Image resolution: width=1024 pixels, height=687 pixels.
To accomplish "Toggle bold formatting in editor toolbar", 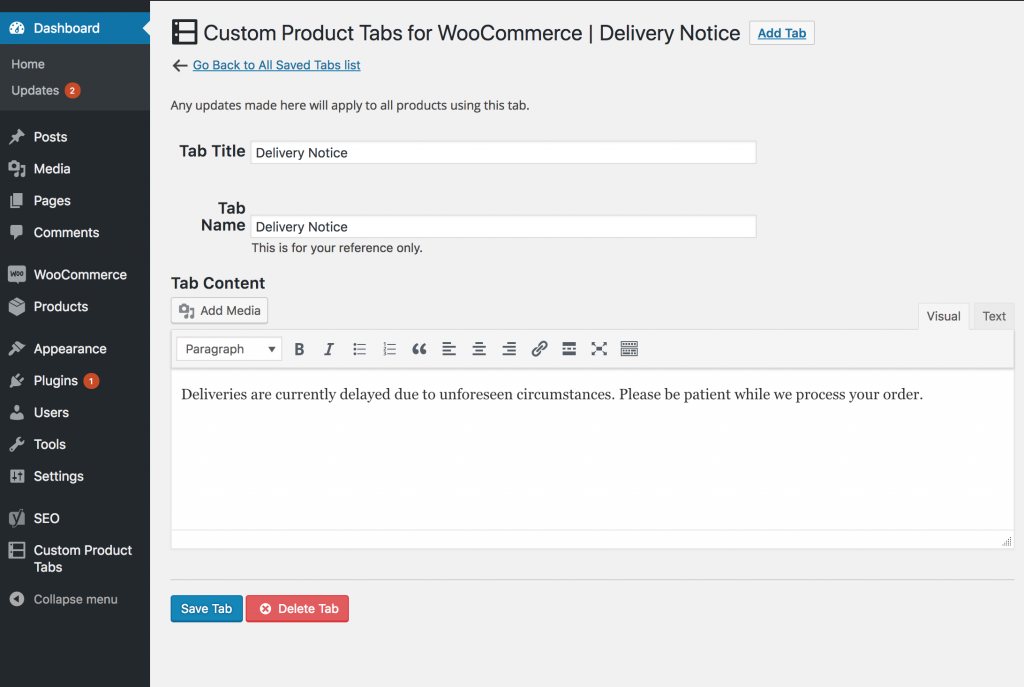I will [x=299, y=349].
